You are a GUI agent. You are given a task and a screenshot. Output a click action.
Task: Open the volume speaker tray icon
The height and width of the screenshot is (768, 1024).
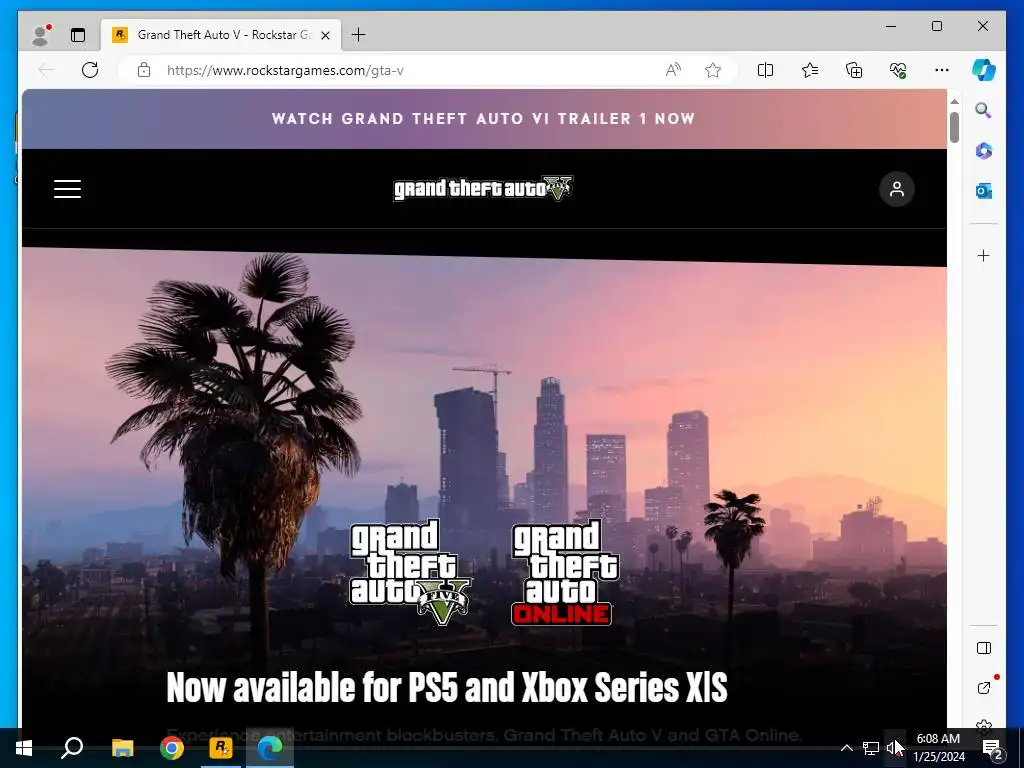click(x=893, y=748)
